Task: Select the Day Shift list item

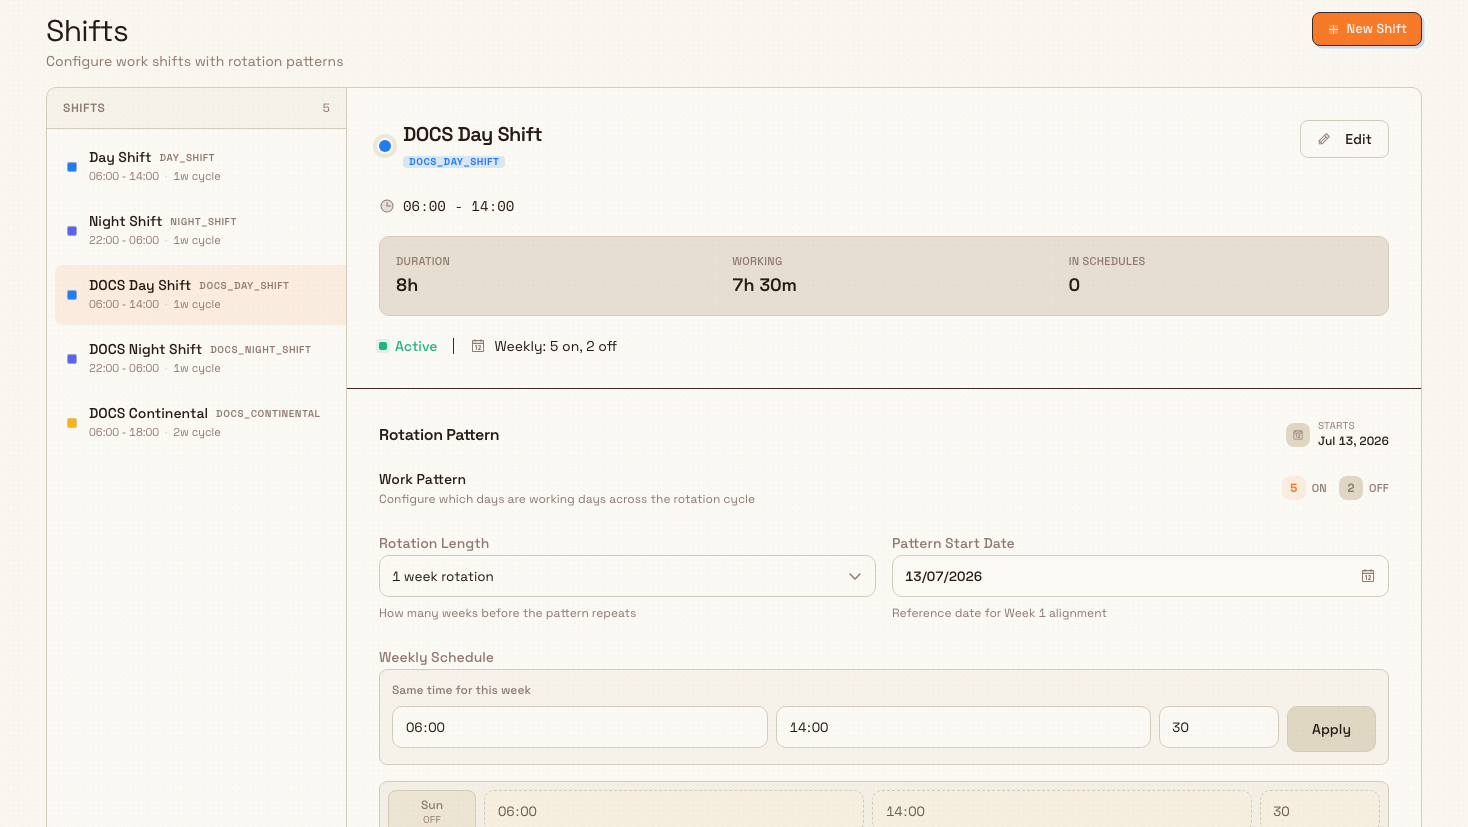Action: coord(200,166)
